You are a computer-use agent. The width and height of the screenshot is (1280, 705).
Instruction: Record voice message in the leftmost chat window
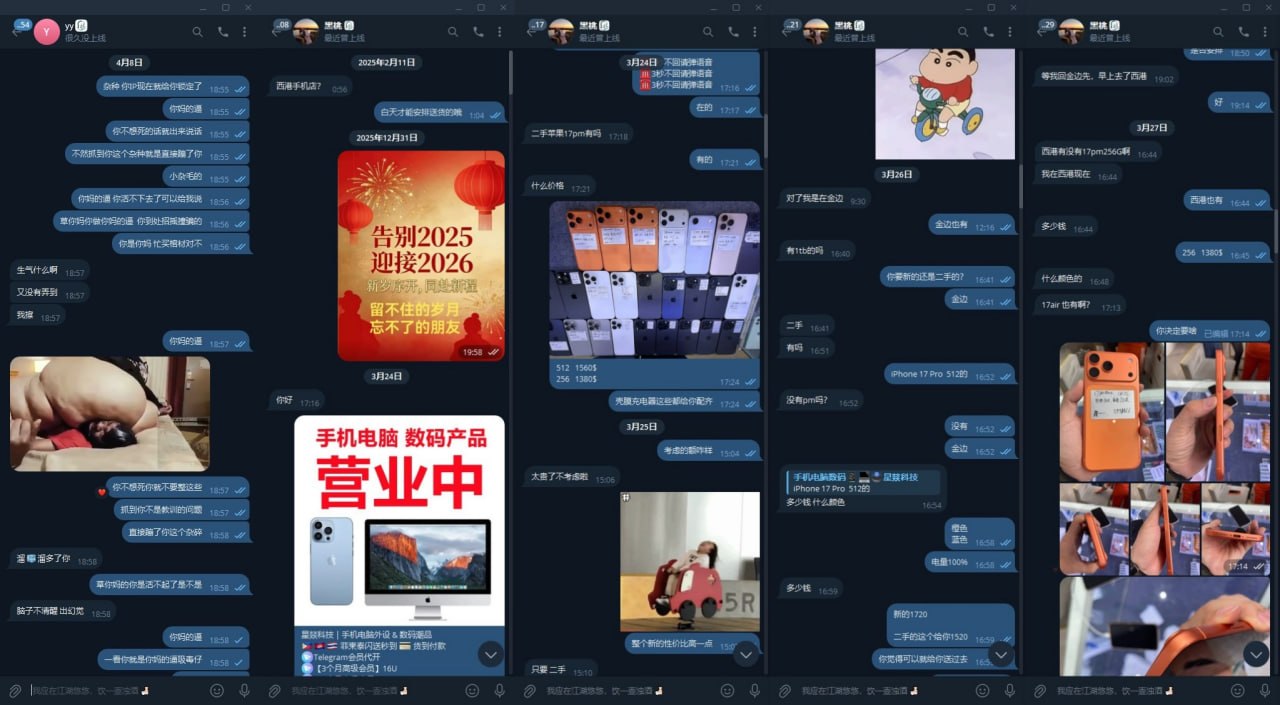[244, 690]
